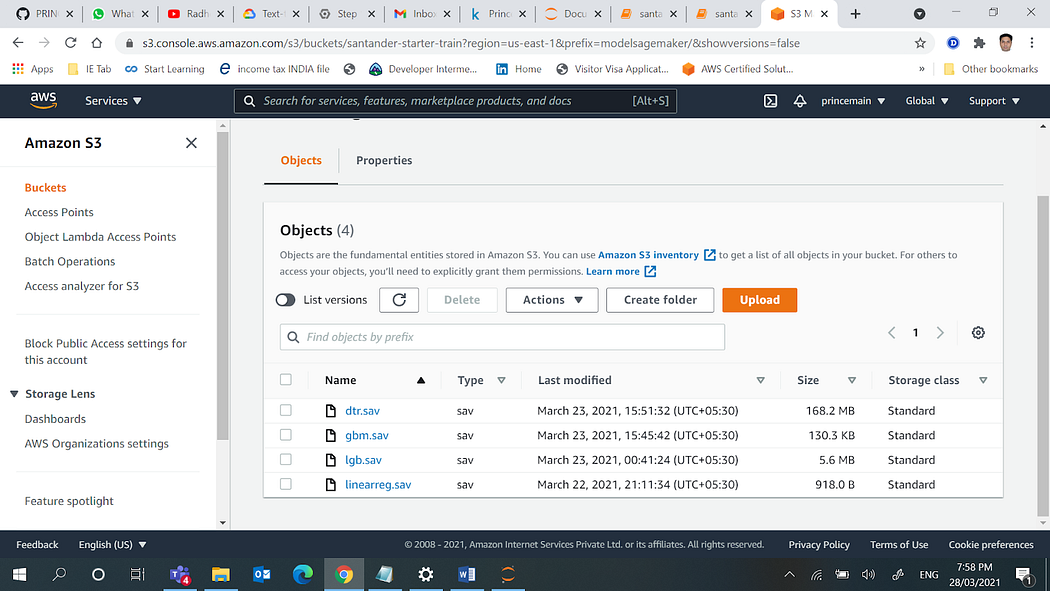Open Outlook from the taskbar
The height and width of the screenshot is (591, 1050).
[x=262, y=574]
